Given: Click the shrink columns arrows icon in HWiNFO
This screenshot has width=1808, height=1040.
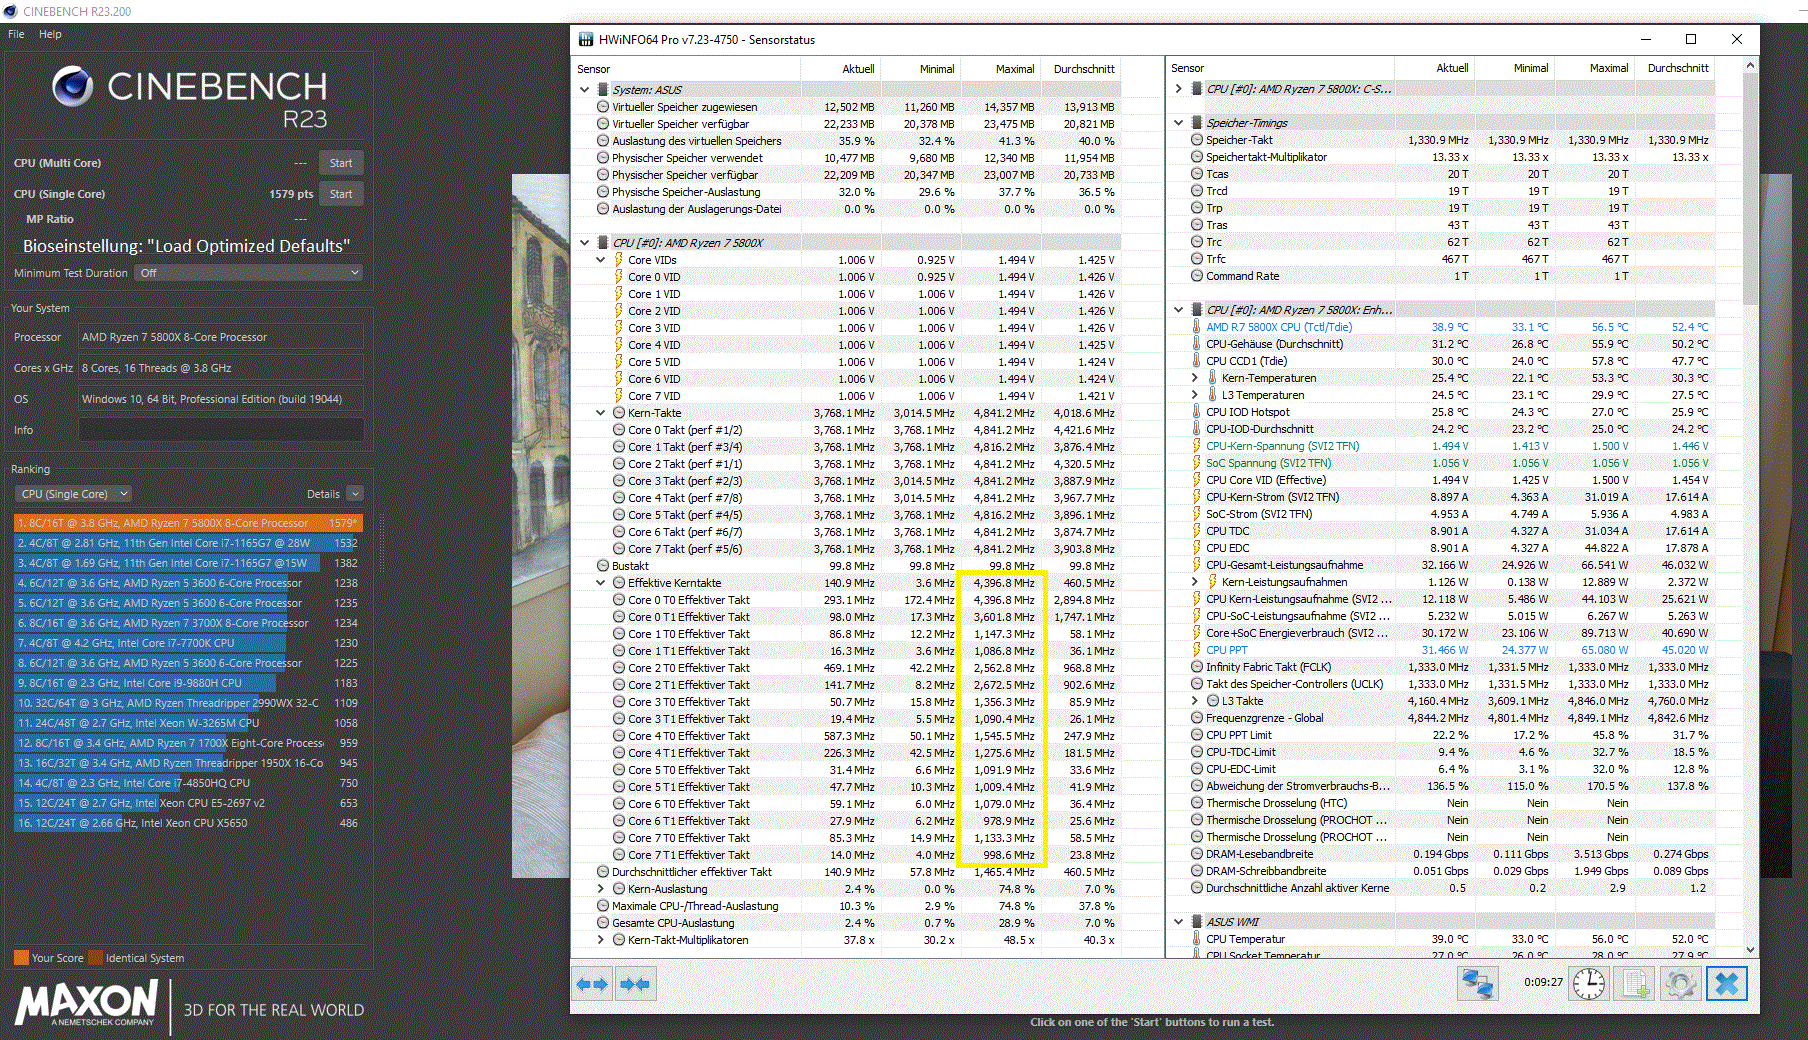Looking at the screenshot, I should (x=634, y=984).
